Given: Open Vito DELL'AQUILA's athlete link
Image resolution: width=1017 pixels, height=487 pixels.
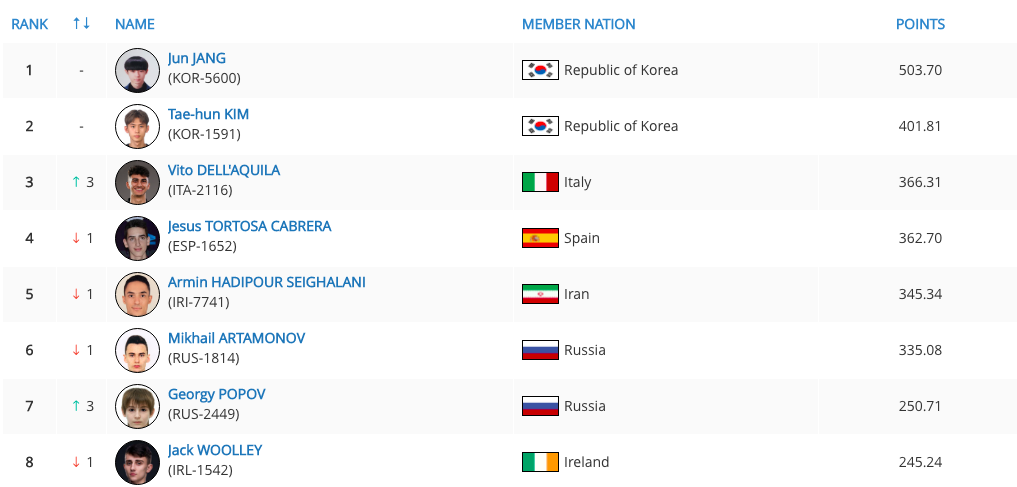Looking at the screenshot, I should tap(224, 171).
